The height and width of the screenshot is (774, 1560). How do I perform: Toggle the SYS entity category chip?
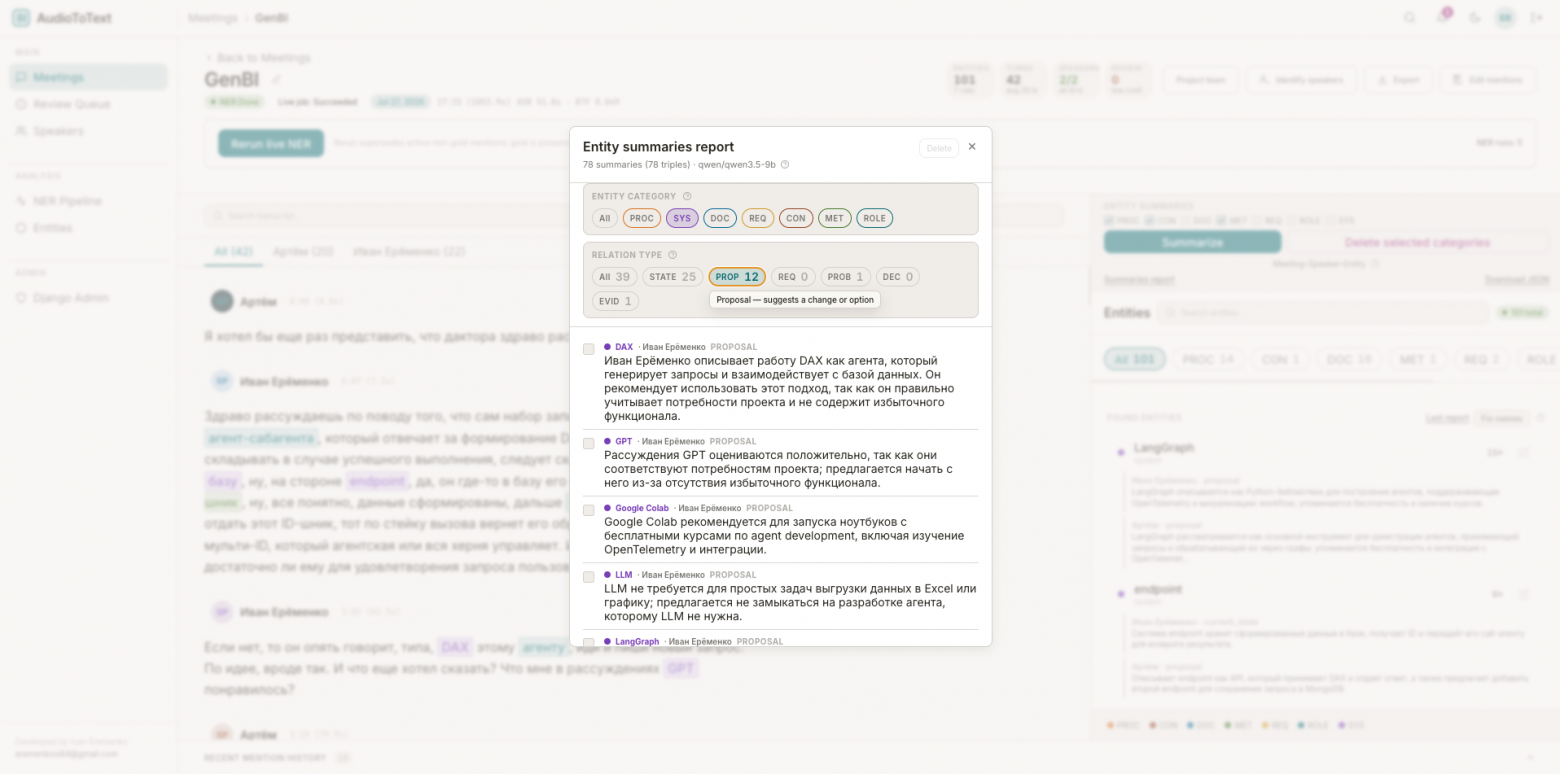[682, 218]
